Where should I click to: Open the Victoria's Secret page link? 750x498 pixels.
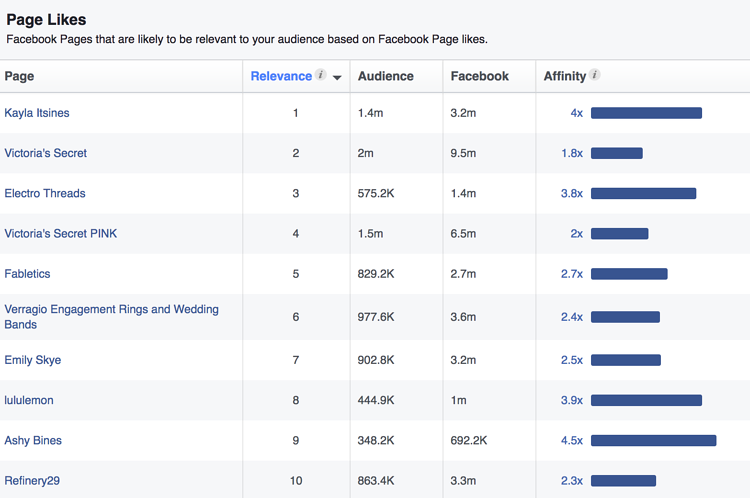click(x=45, y=153)
